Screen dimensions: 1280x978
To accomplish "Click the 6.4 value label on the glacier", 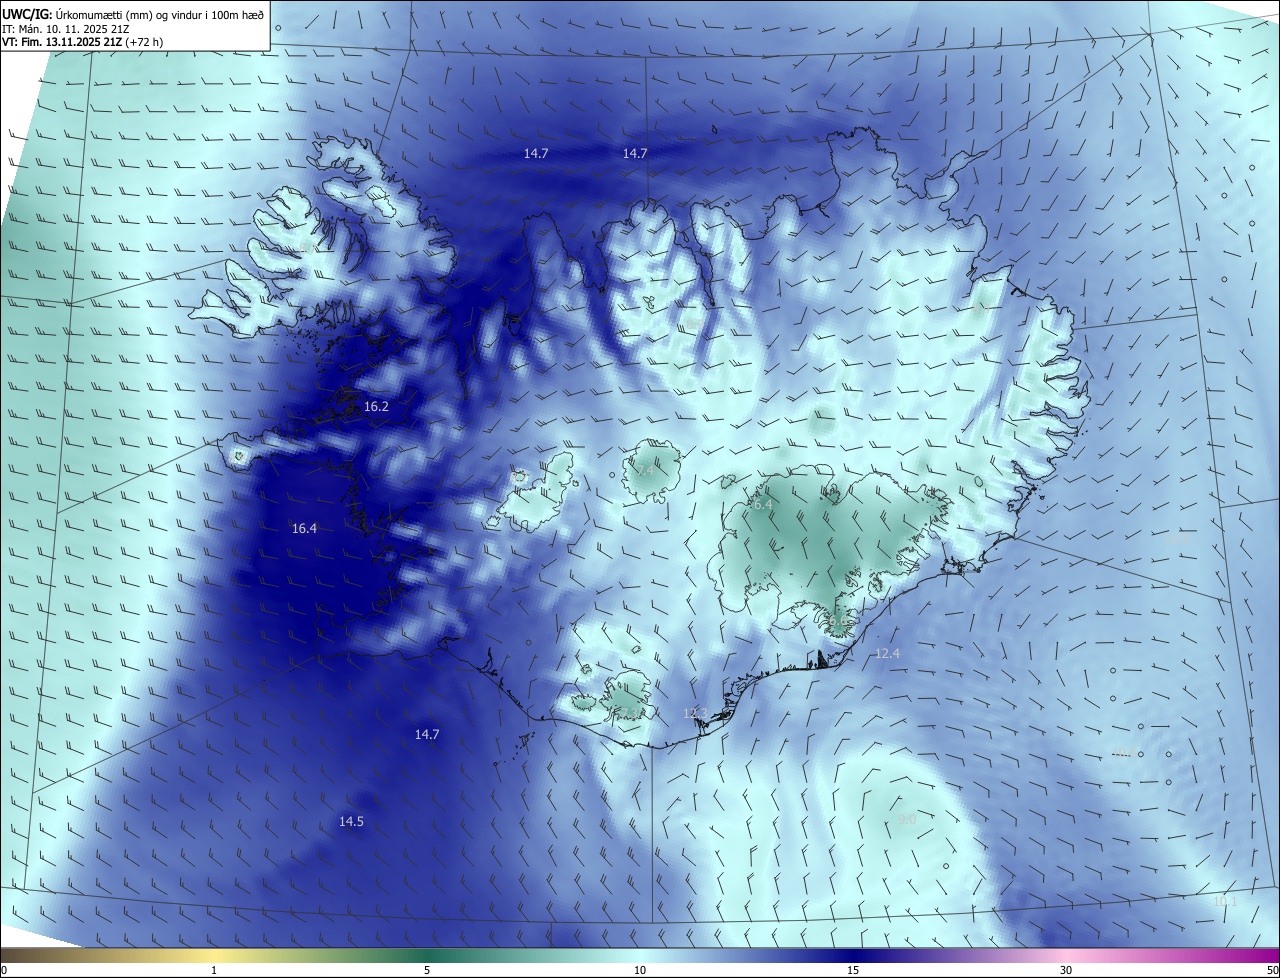I will (761, 505).
